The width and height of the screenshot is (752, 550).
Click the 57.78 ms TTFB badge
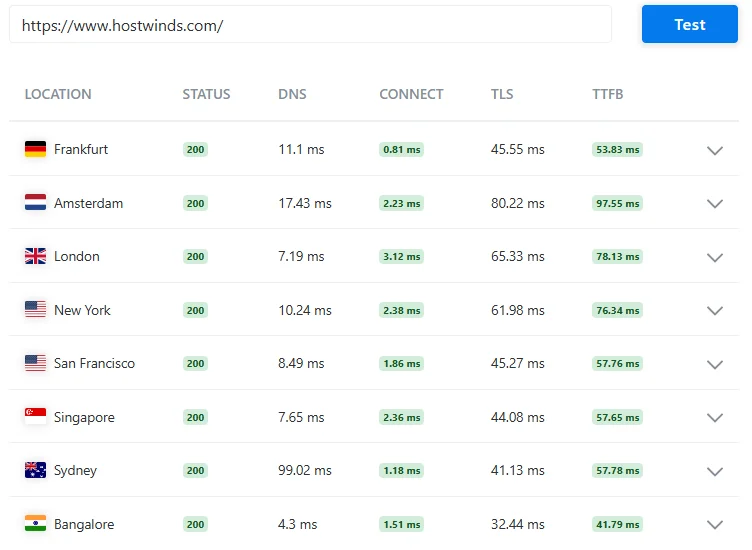pyautogui.click(x=617, y=470)
